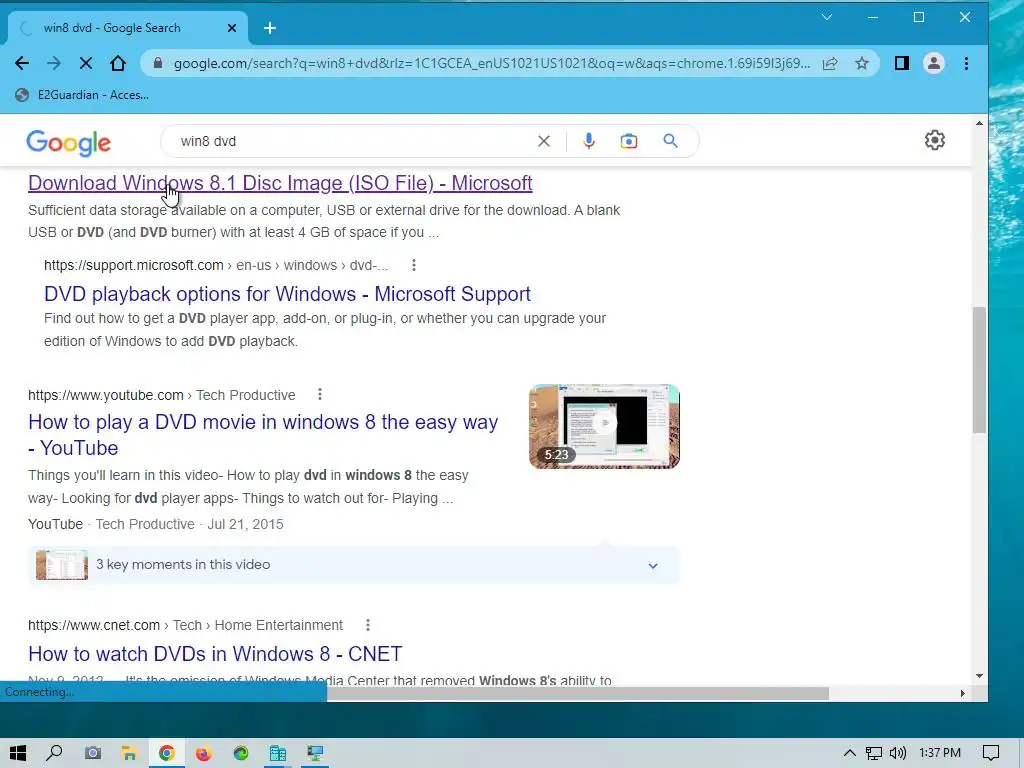This screenshot has height=768, width=1024.
Task: Stop loading the page with the X button
Action: 86,63
